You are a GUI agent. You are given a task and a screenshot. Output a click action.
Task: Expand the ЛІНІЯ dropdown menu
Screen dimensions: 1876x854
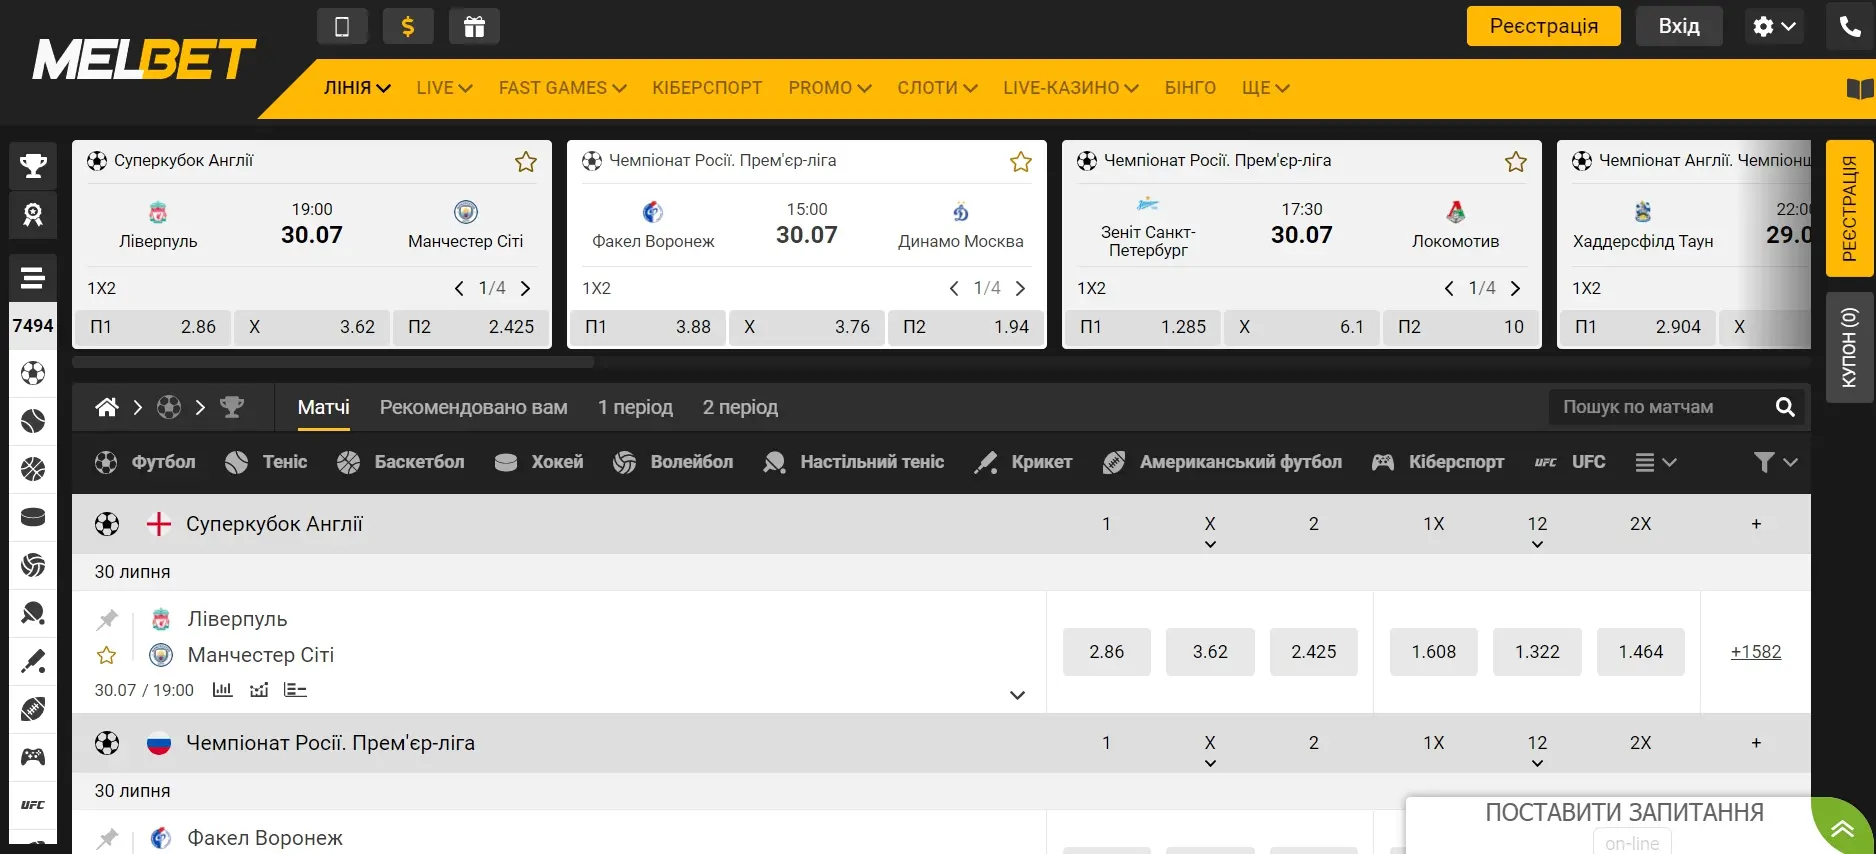tap(357, 88)
